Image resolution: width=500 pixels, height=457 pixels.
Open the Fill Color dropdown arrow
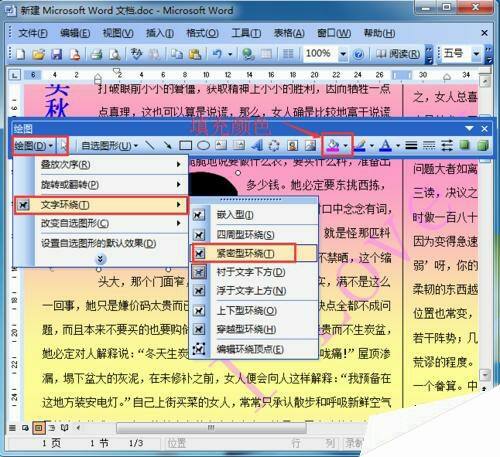pyautogui.click(x=346, y=145)
